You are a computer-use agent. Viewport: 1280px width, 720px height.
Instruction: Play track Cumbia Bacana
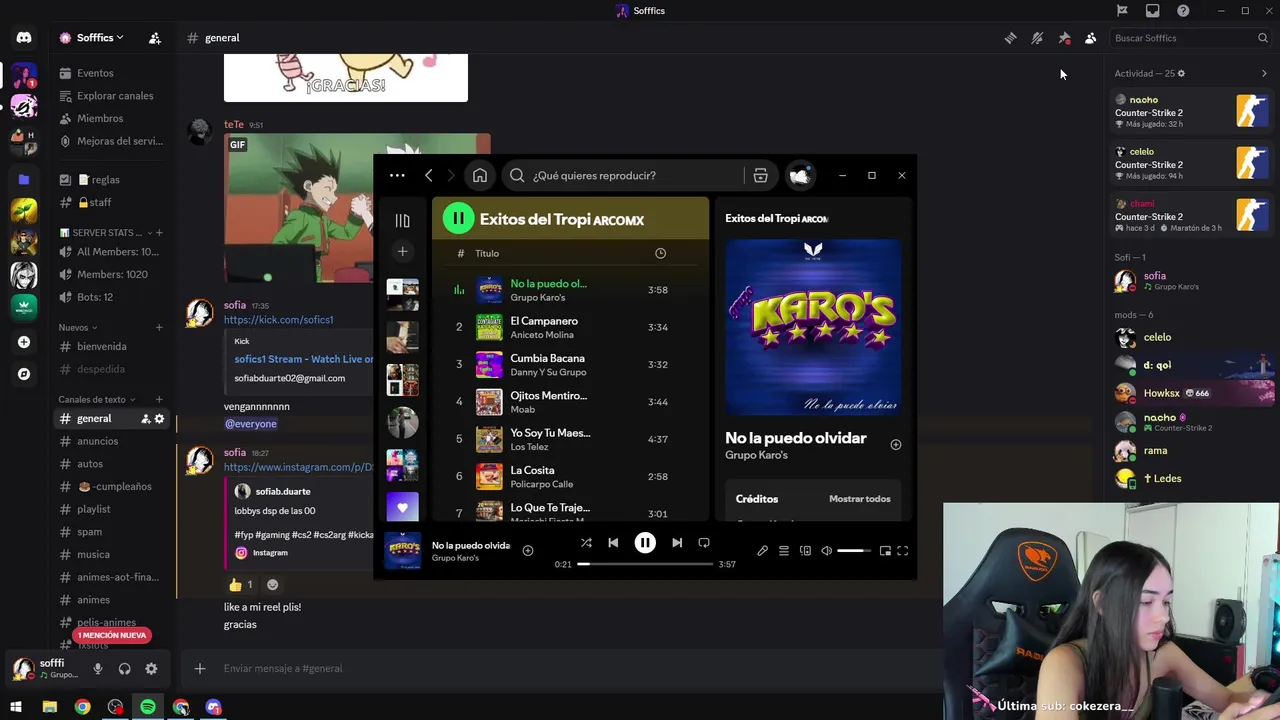pyautogui.click(x=570, y=364)
